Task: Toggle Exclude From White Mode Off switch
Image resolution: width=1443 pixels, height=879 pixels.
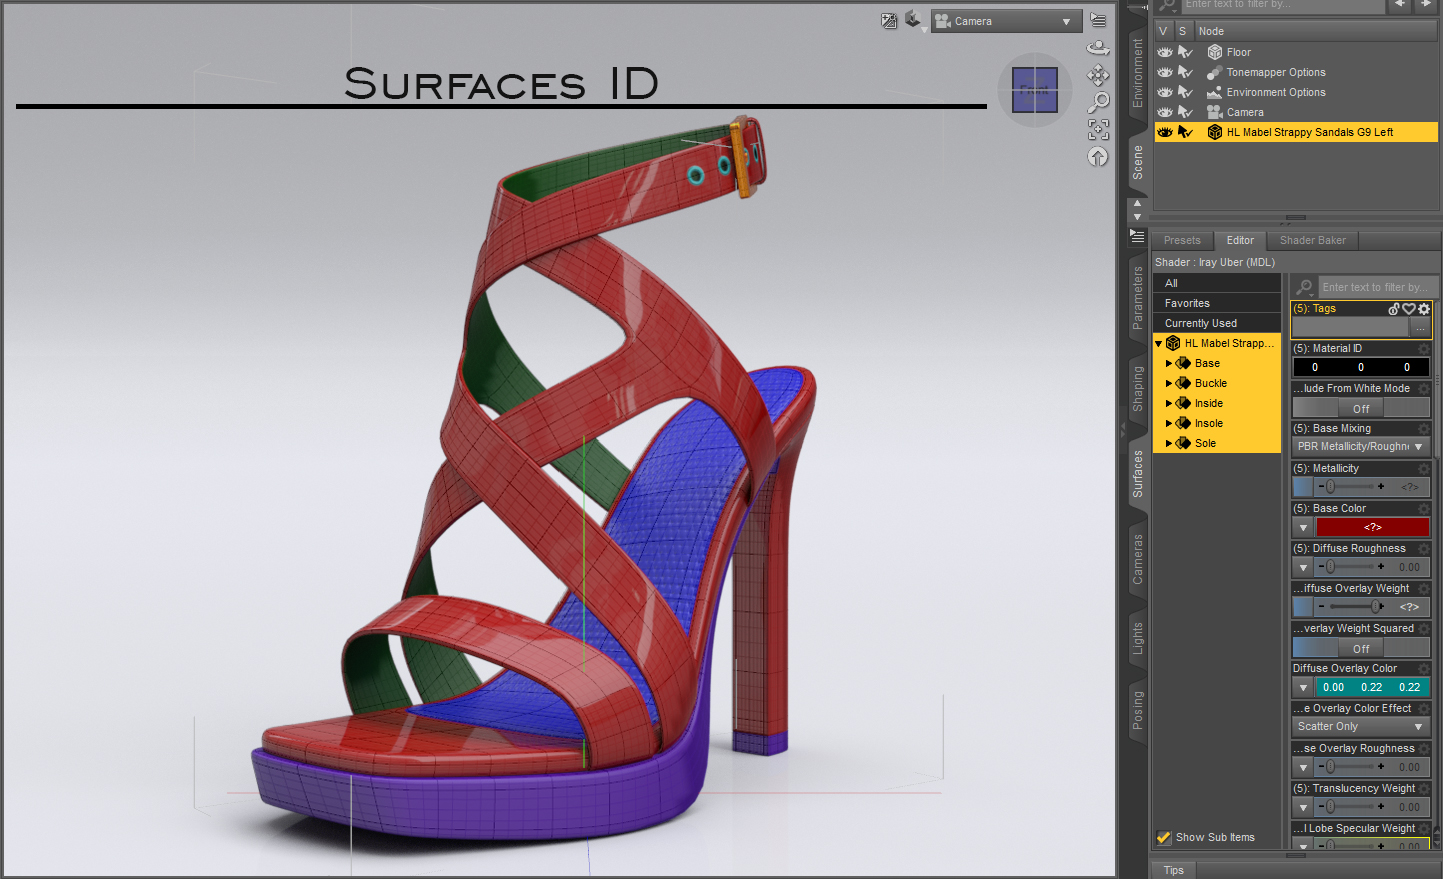Action: tap(1361, 408)
